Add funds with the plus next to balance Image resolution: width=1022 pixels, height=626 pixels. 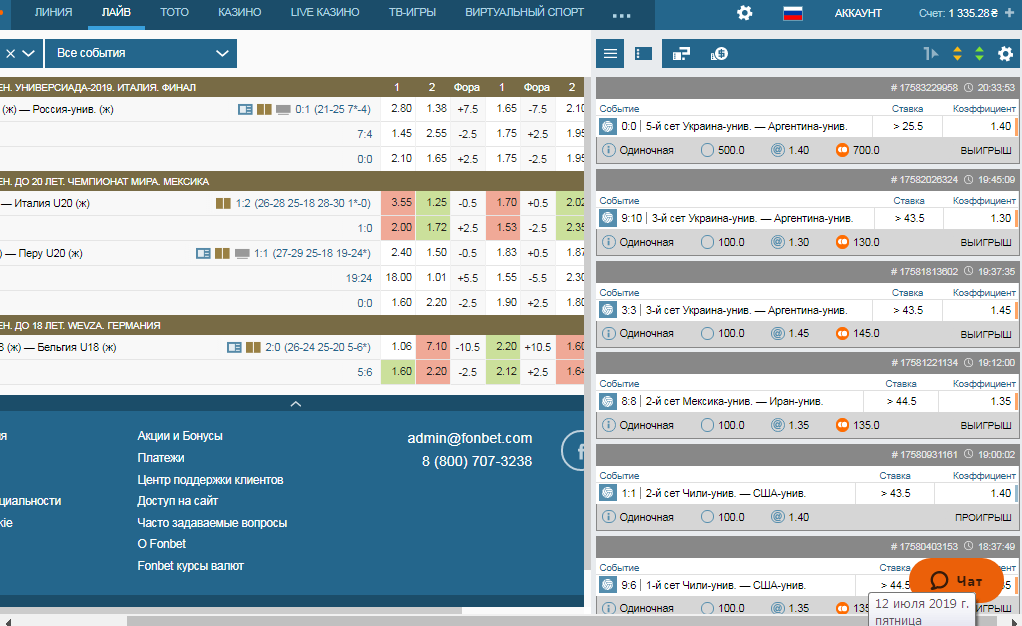[1010, 12]
